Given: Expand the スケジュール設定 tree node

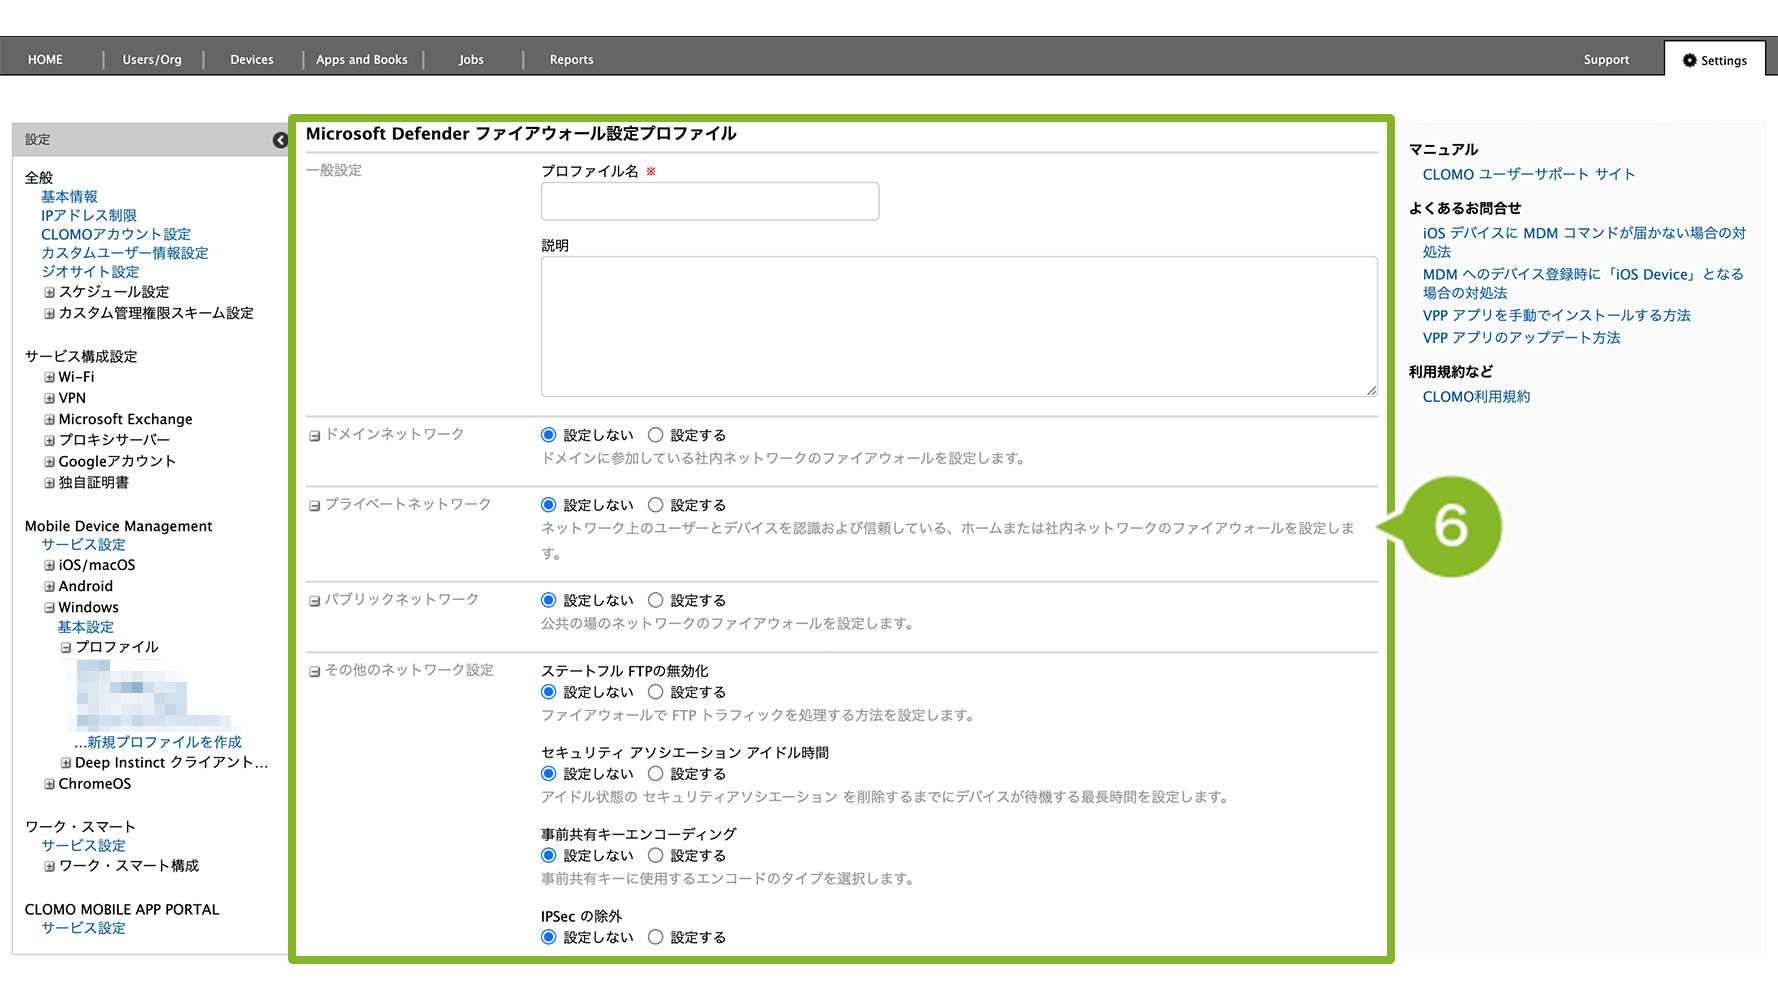Looking at the screenshot, I should 49,293.
